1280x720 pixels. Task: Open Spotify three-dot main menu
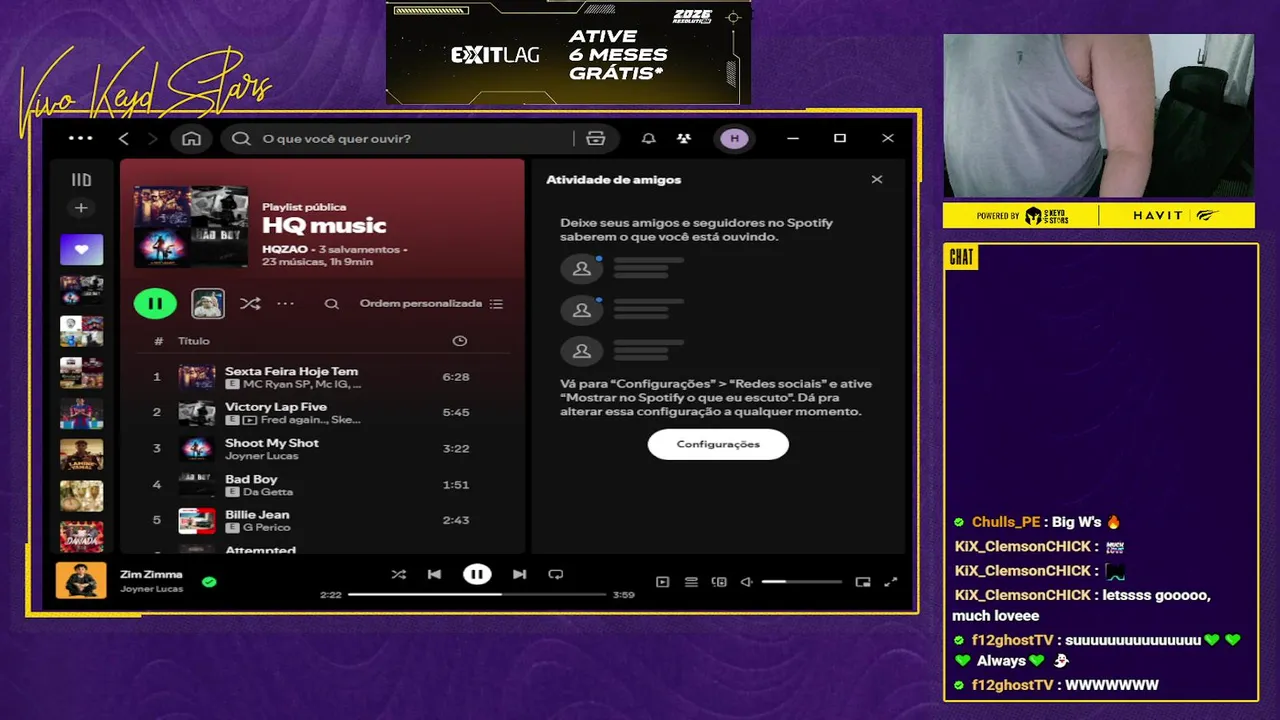80,138
